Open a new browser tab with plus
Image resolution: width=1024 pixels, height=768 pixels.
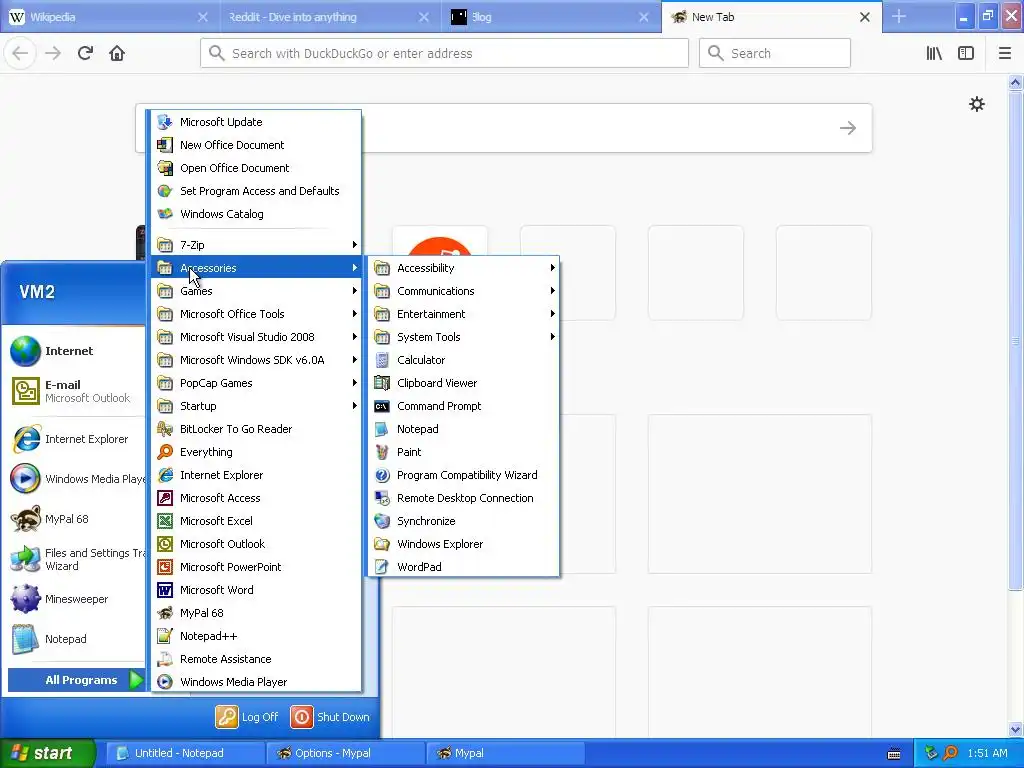(x=899, y=17)
